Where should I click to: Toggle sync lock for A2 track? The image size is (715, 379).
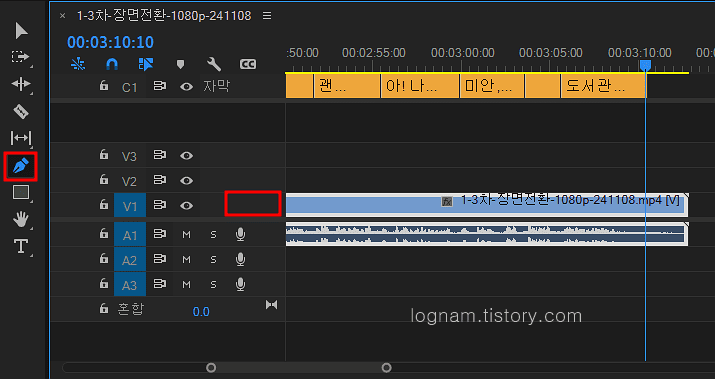tap(159, 259)
